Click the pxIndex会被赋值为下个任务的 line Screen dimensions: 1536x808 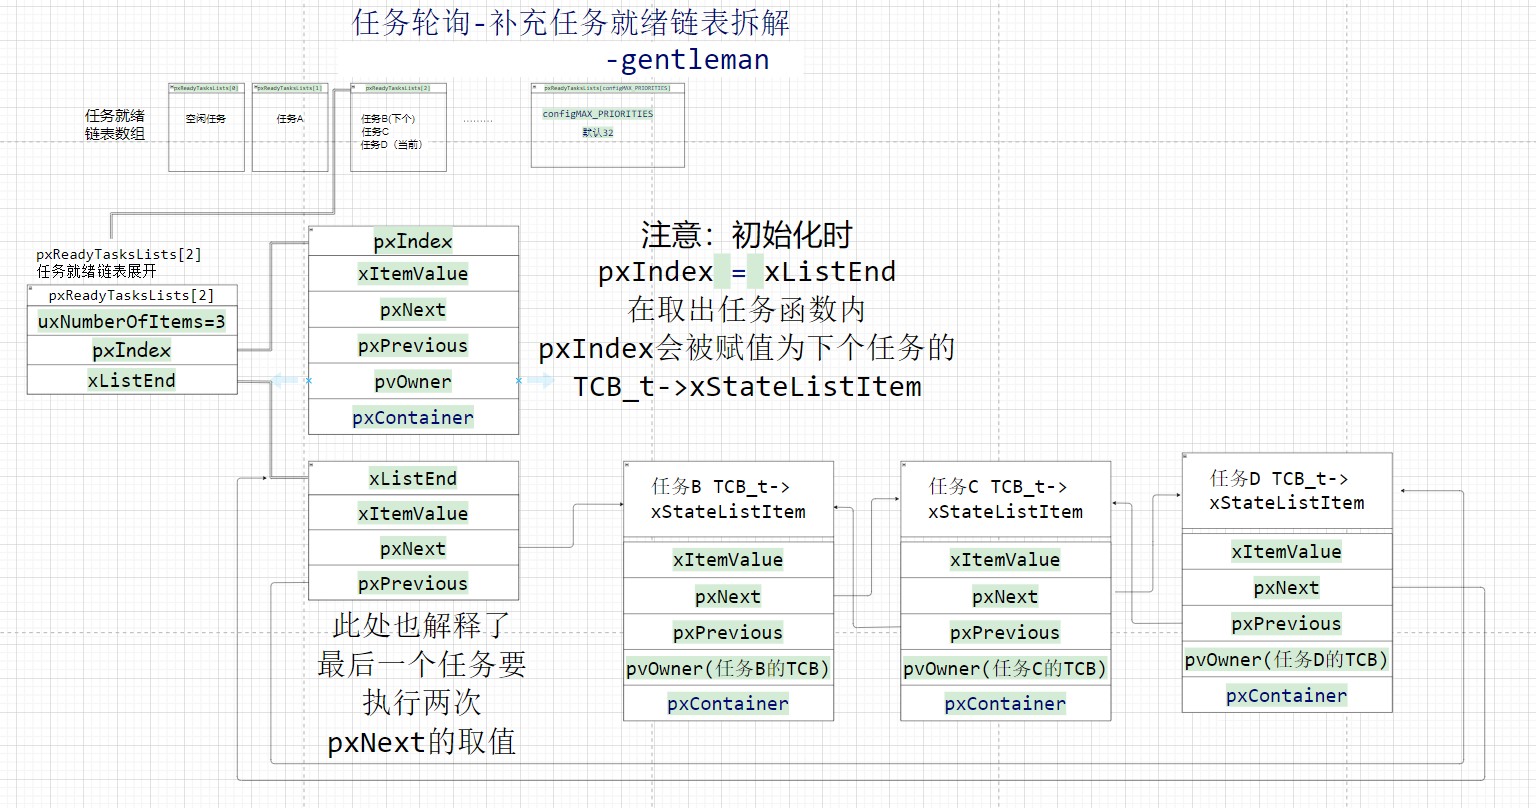747,348
